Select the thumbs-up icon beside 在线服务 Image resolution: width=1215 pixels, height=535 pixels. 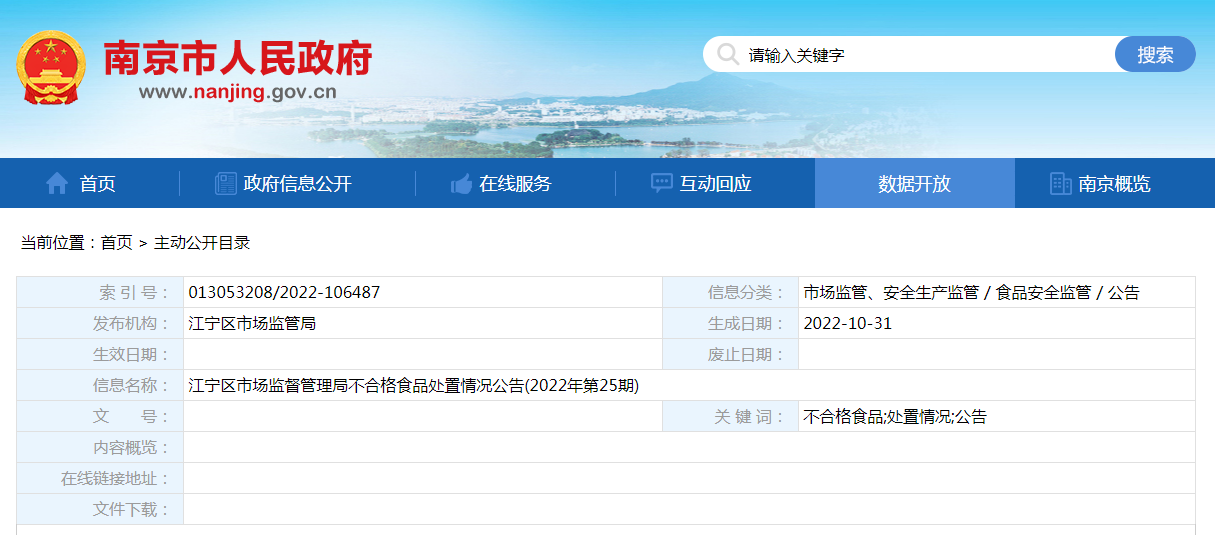pos(461,184)
